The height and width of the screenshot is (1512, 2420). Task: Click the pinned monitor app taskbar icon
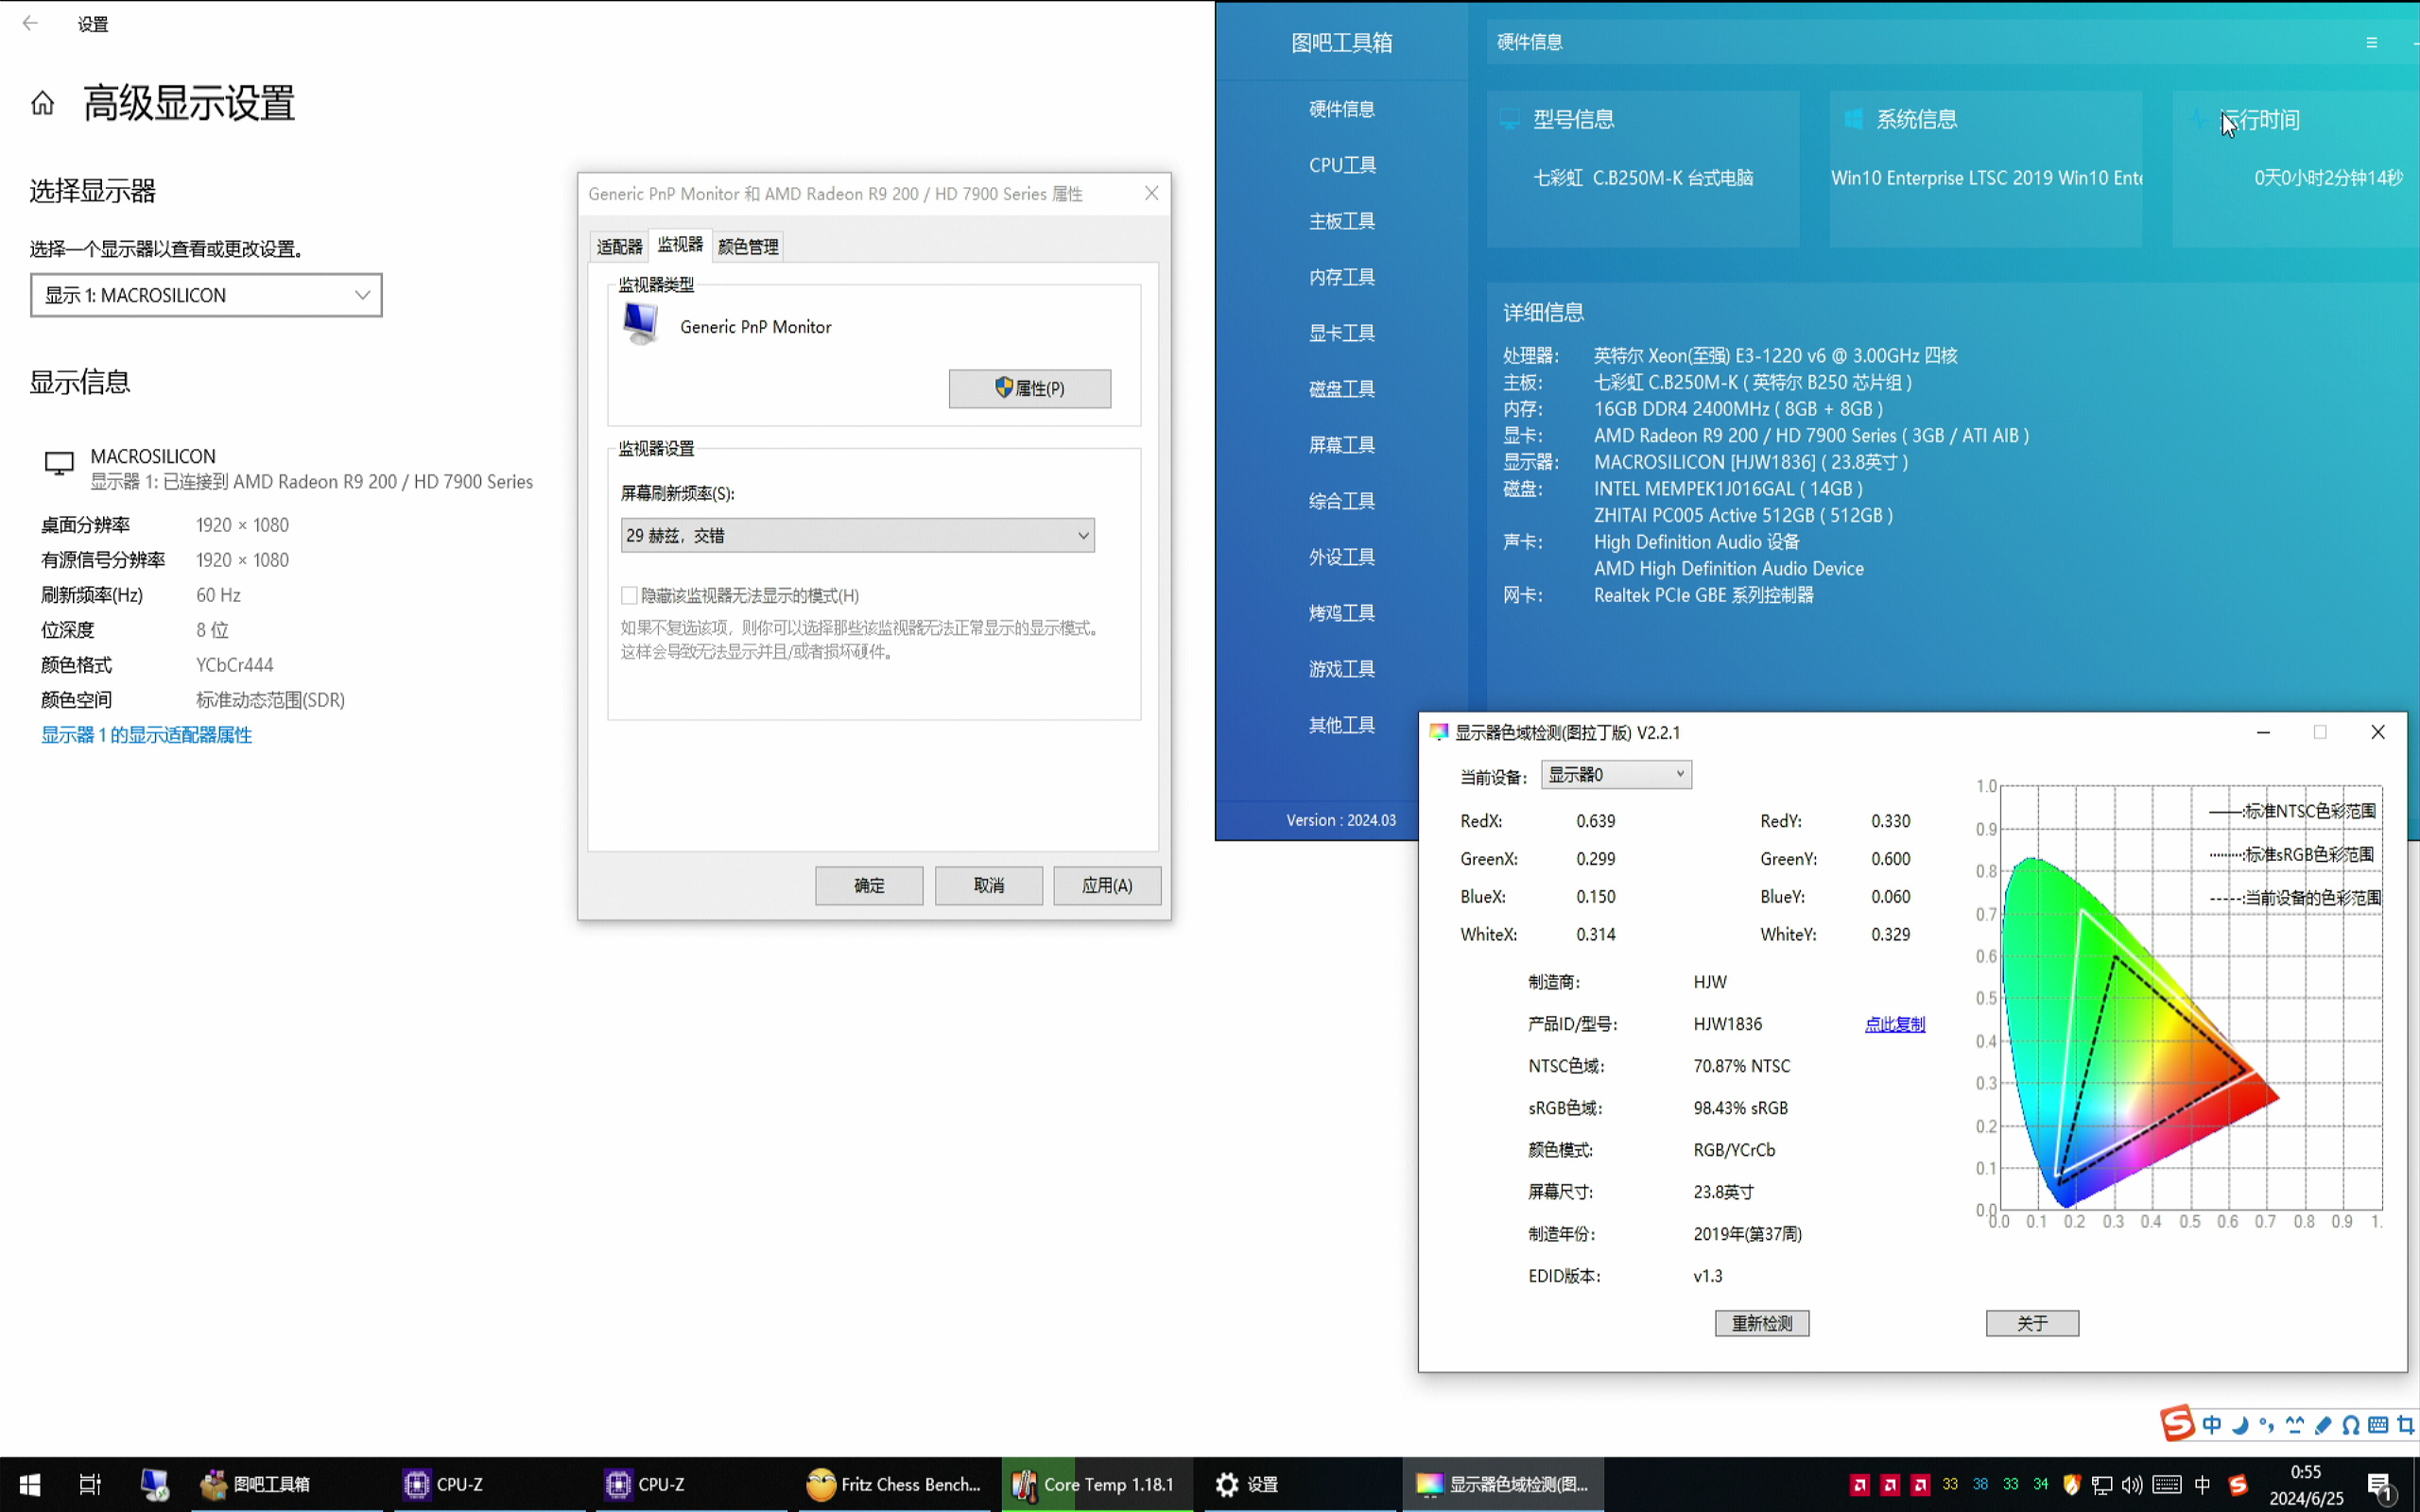point(155,1484)
